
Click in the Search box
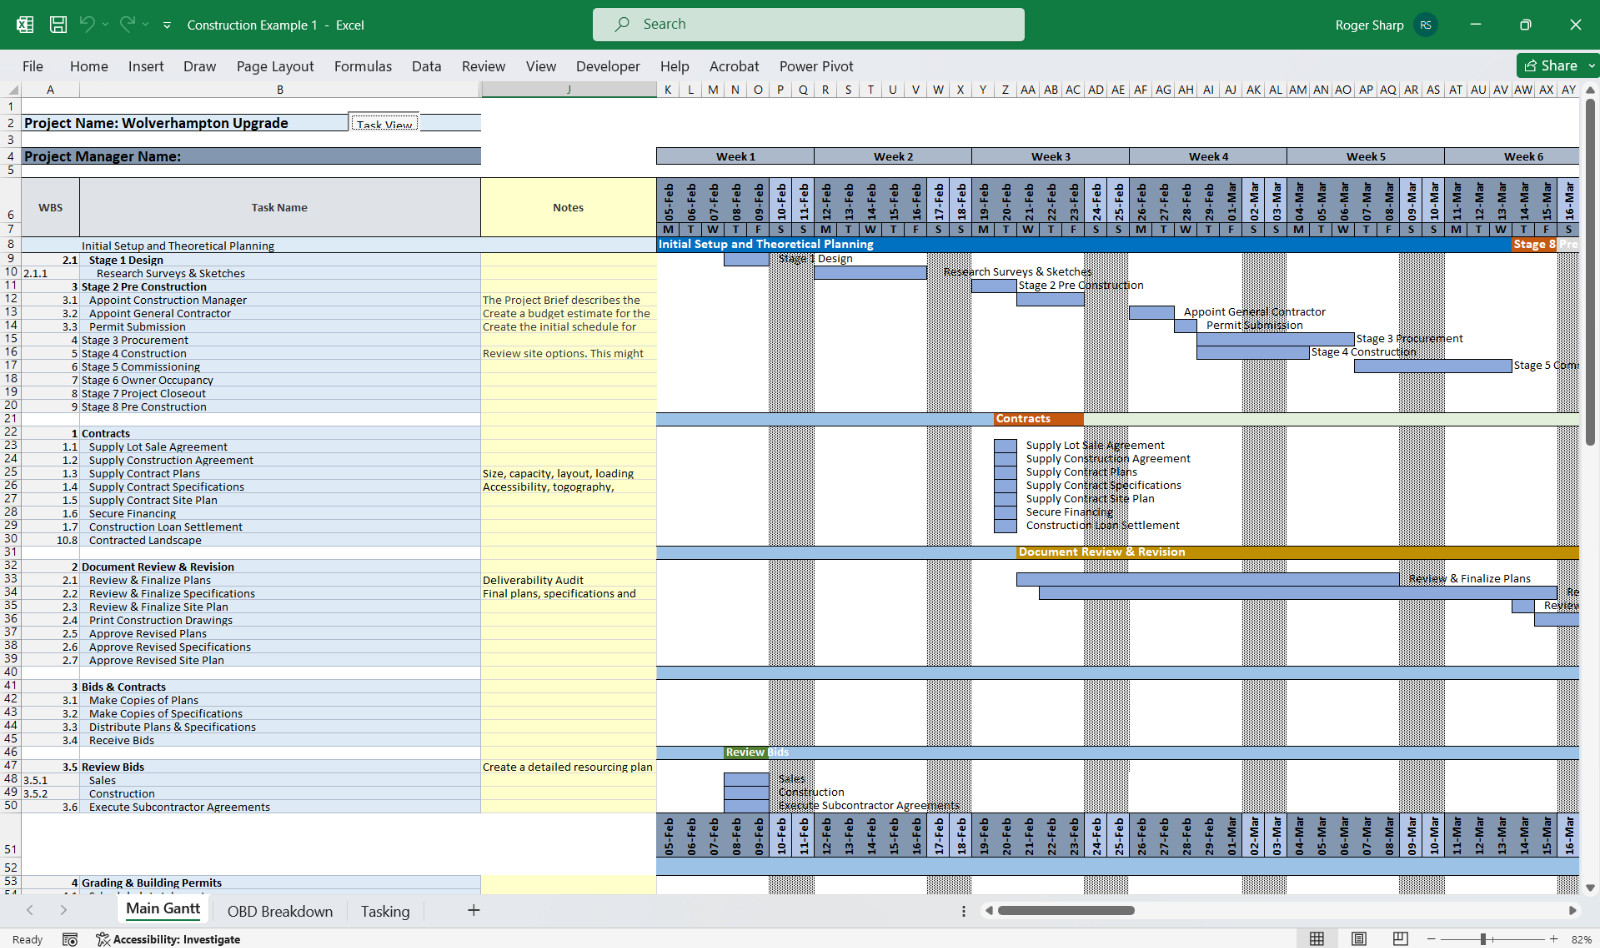808,24
